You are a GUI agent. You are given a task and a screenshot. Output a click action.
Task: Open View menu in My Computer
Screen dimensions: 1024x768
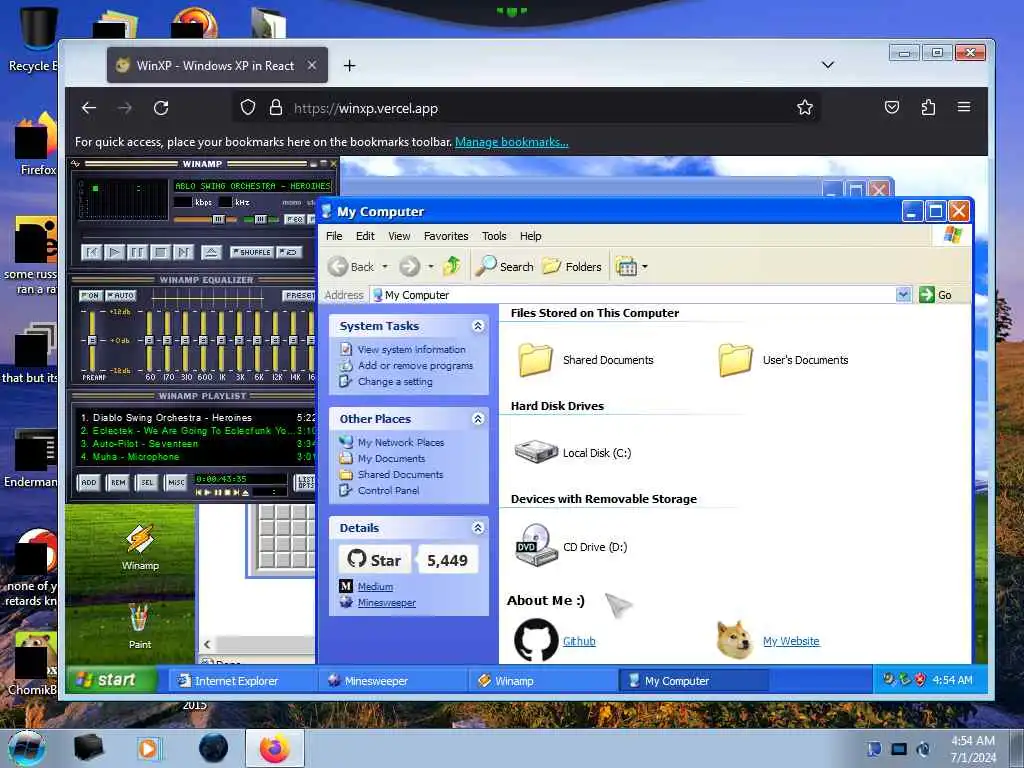(399, 236)
